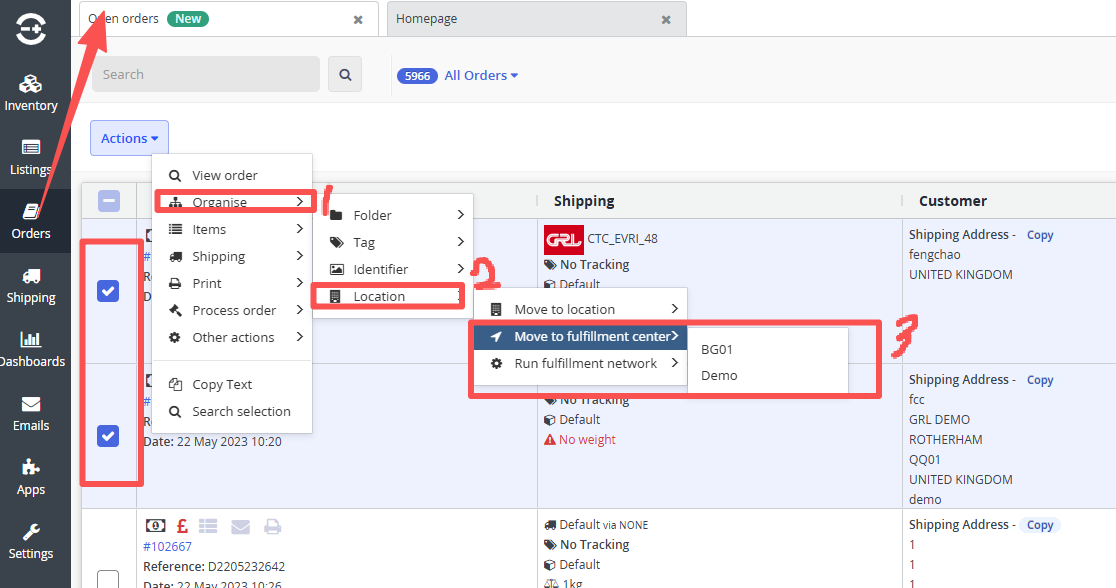Click the printer icon on order #102667
The image size is (1116, 588).
[272, 526]
